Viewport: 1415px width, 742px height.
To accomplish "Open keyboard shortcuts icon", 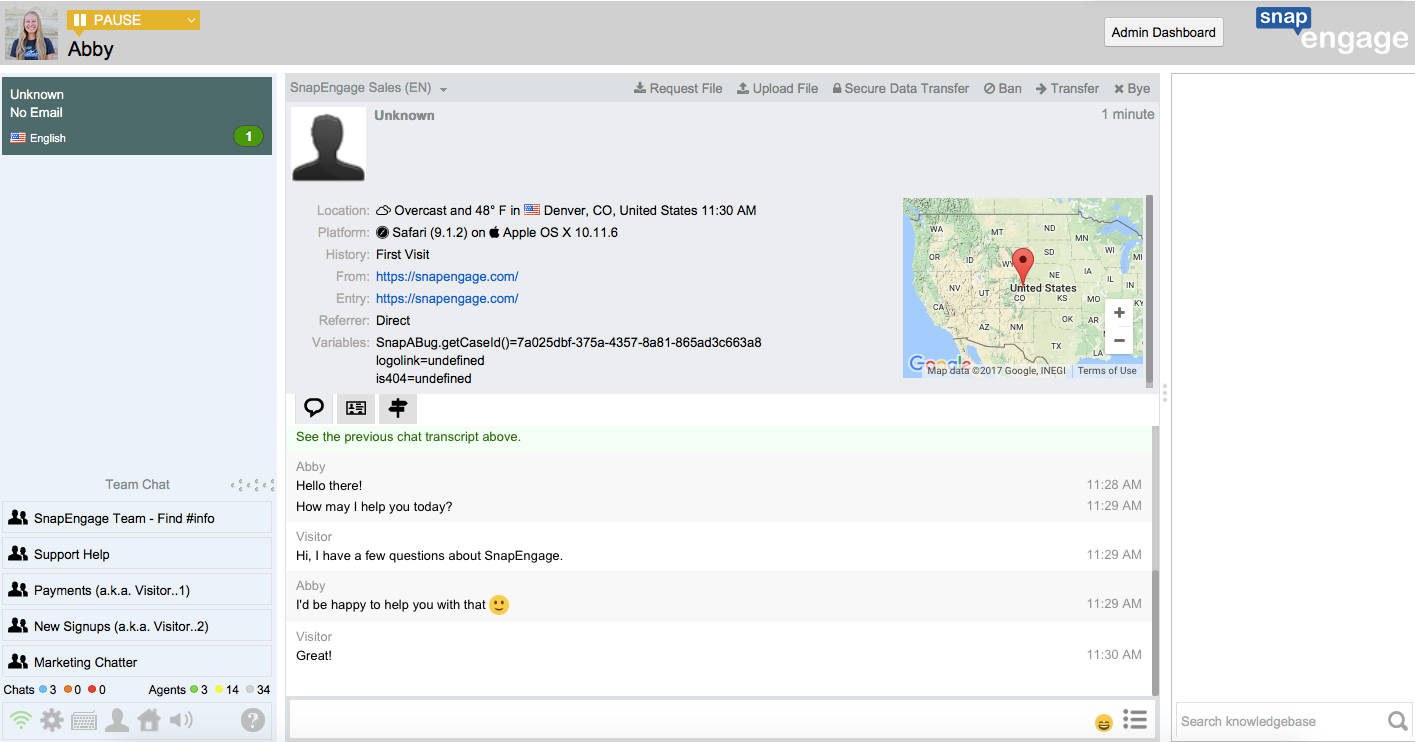I will 84,720.
